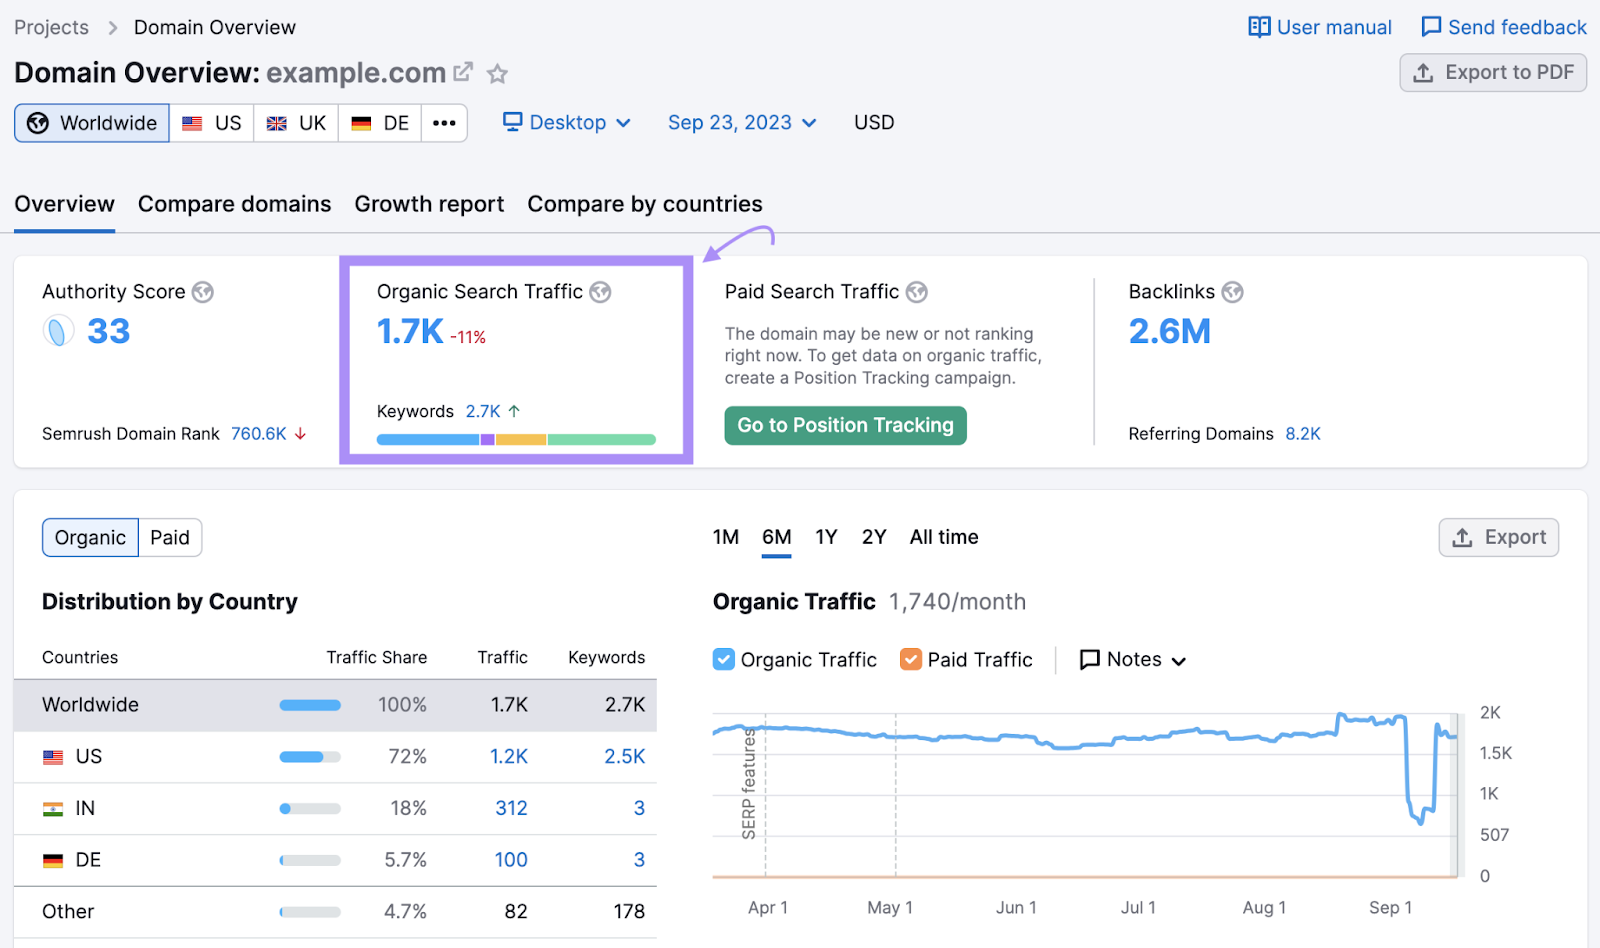Screen dimensions: 1600x948
Task: Expand the Desktop device selector
Action: (x=566, y=122)
